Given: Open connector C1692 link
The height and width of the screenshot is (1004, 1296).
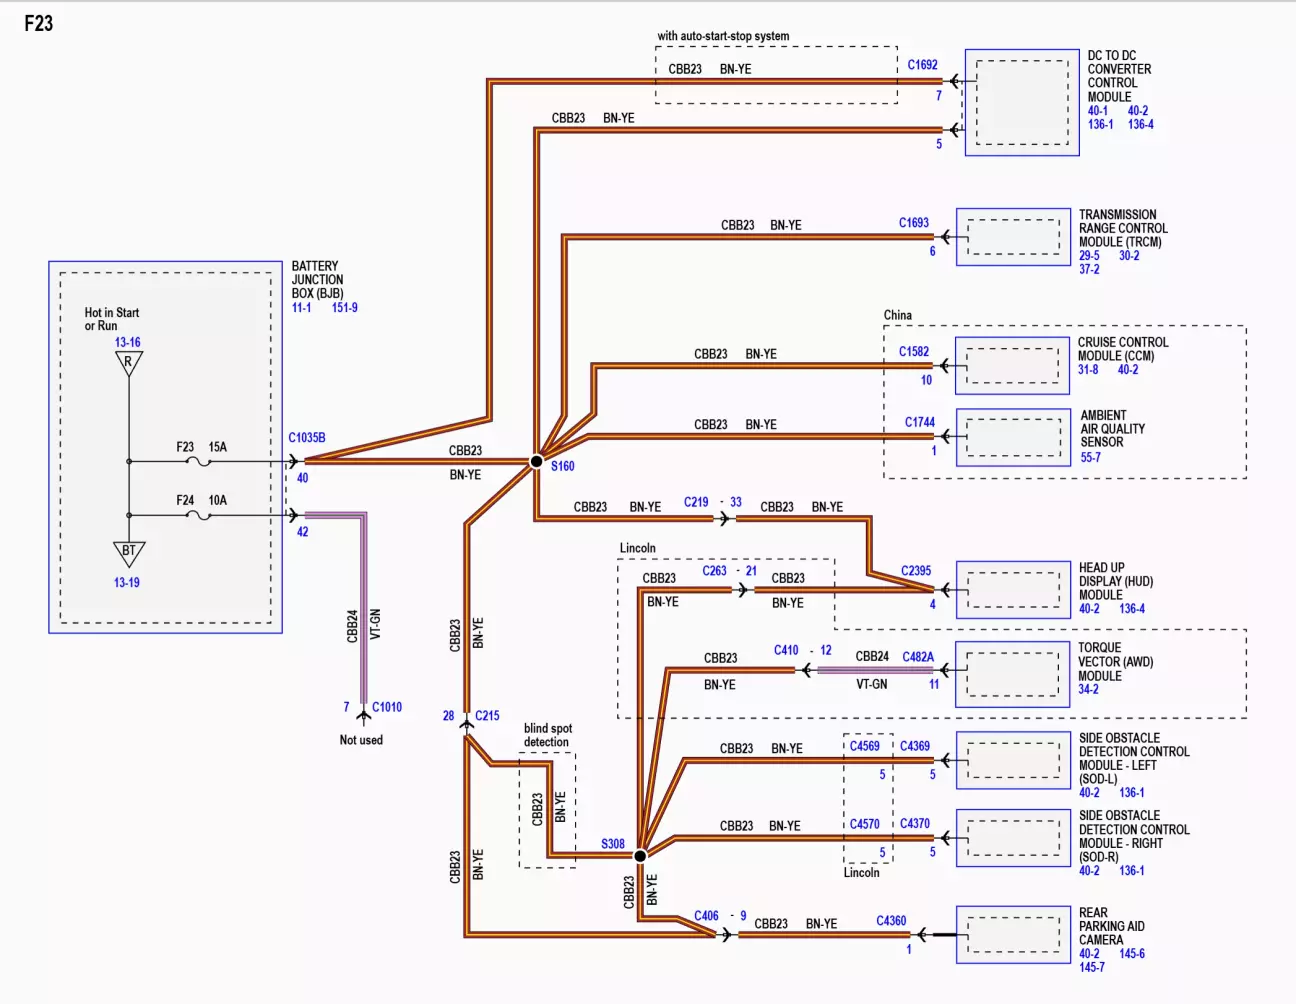Looking at the screenshot, I should coord(922,65).
